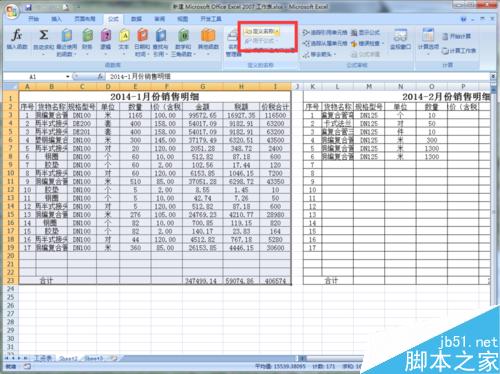Expand Remove Arrows dropdown arrow

(334, 54)
